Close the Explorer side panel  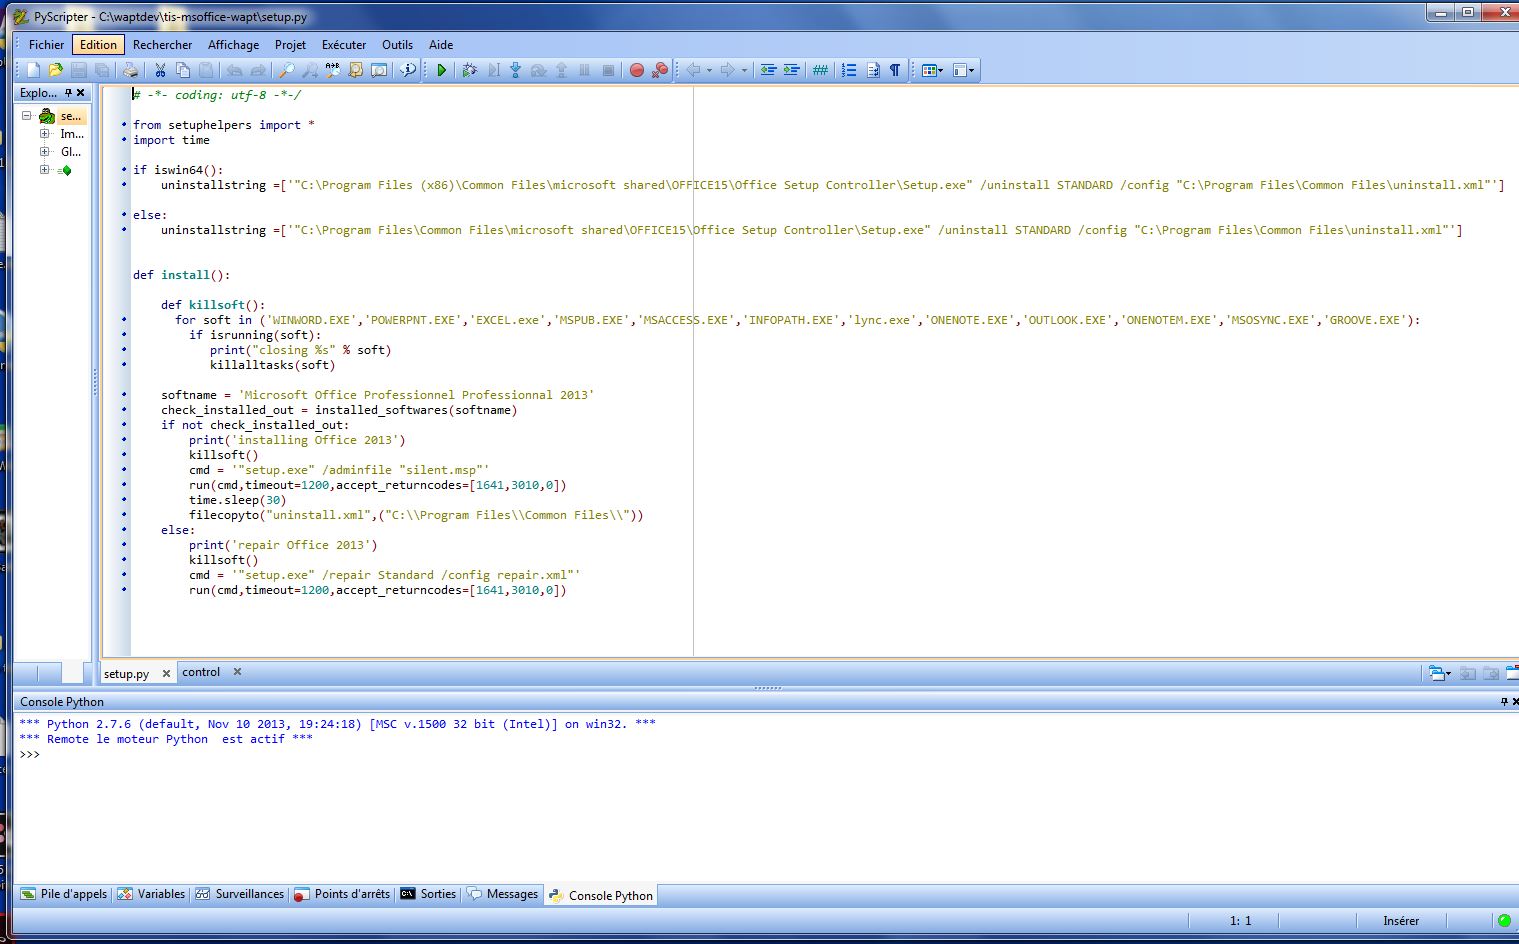point(82,92)
